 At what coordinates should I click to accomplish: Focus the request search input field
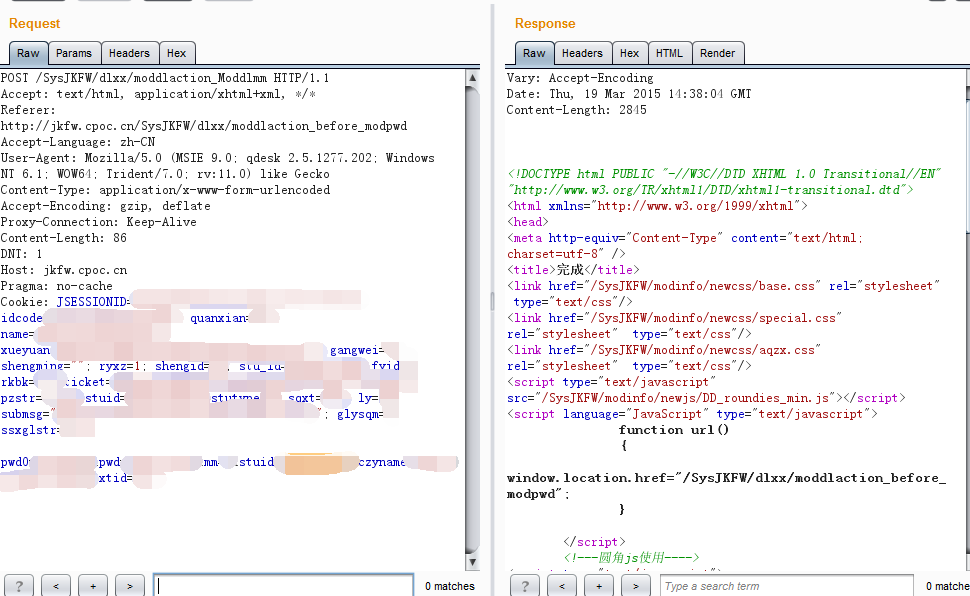coord(283,585)
